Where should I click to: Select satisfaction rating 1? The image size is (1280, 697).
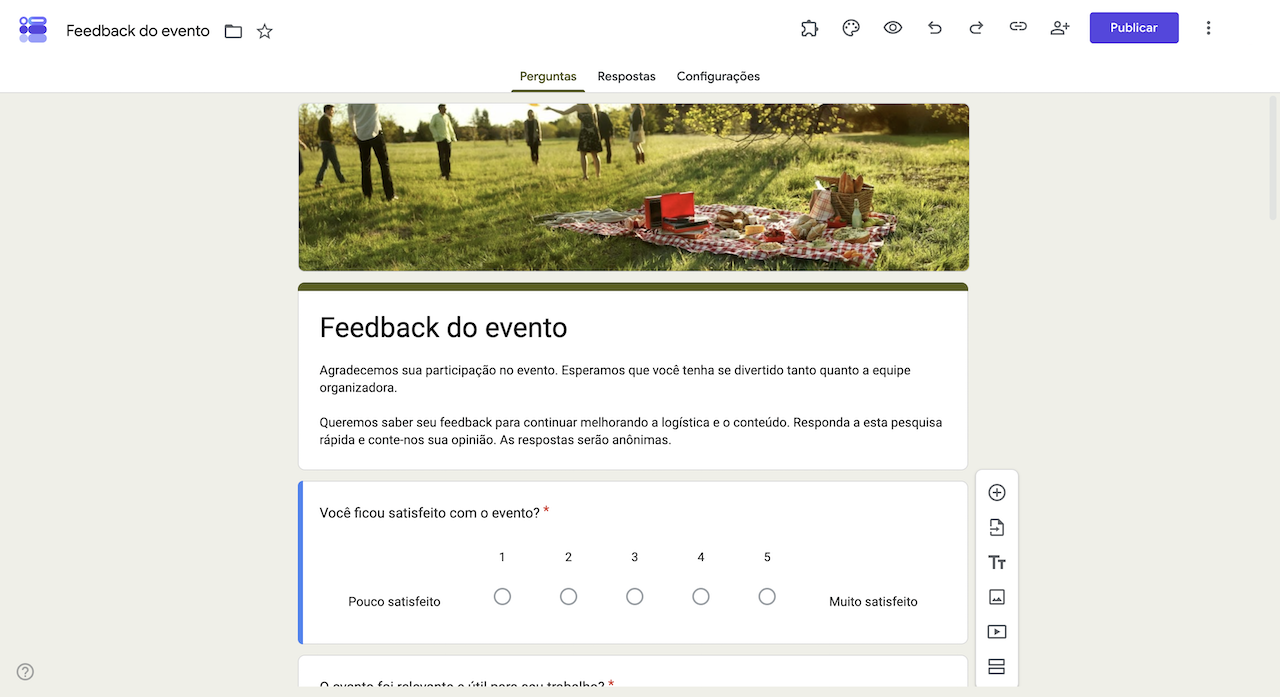[x=502, y=596]
